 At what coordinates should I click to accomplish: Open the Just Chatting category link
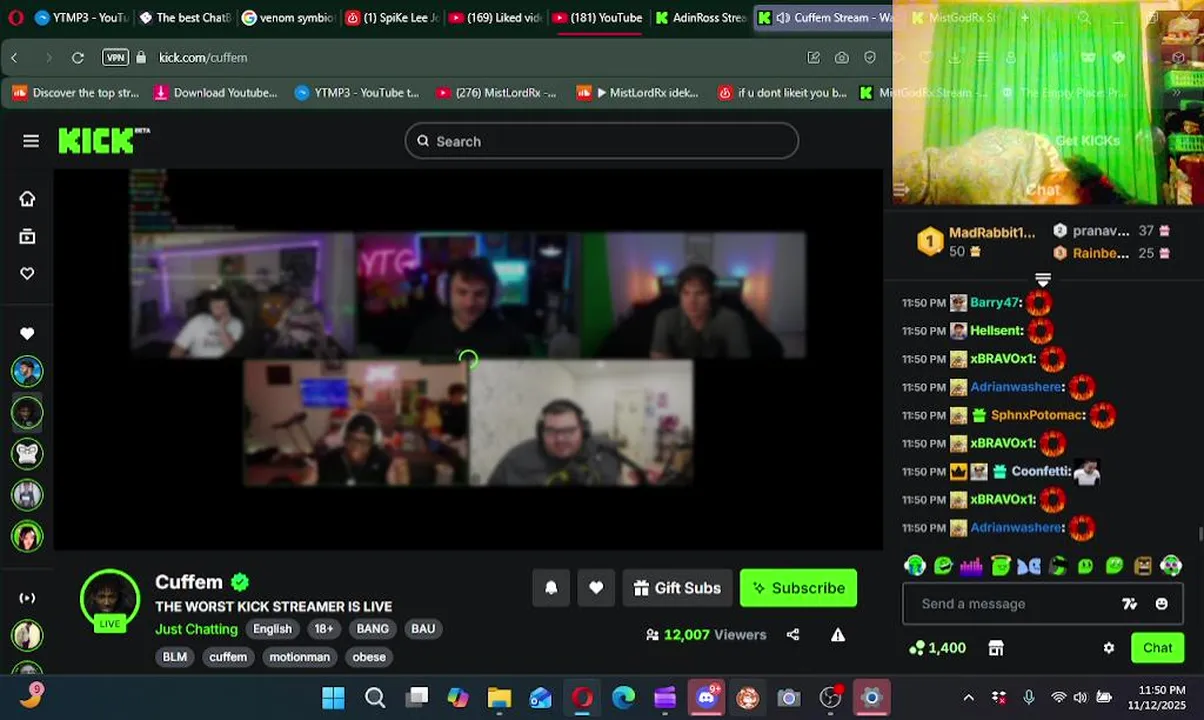(196, 629)
